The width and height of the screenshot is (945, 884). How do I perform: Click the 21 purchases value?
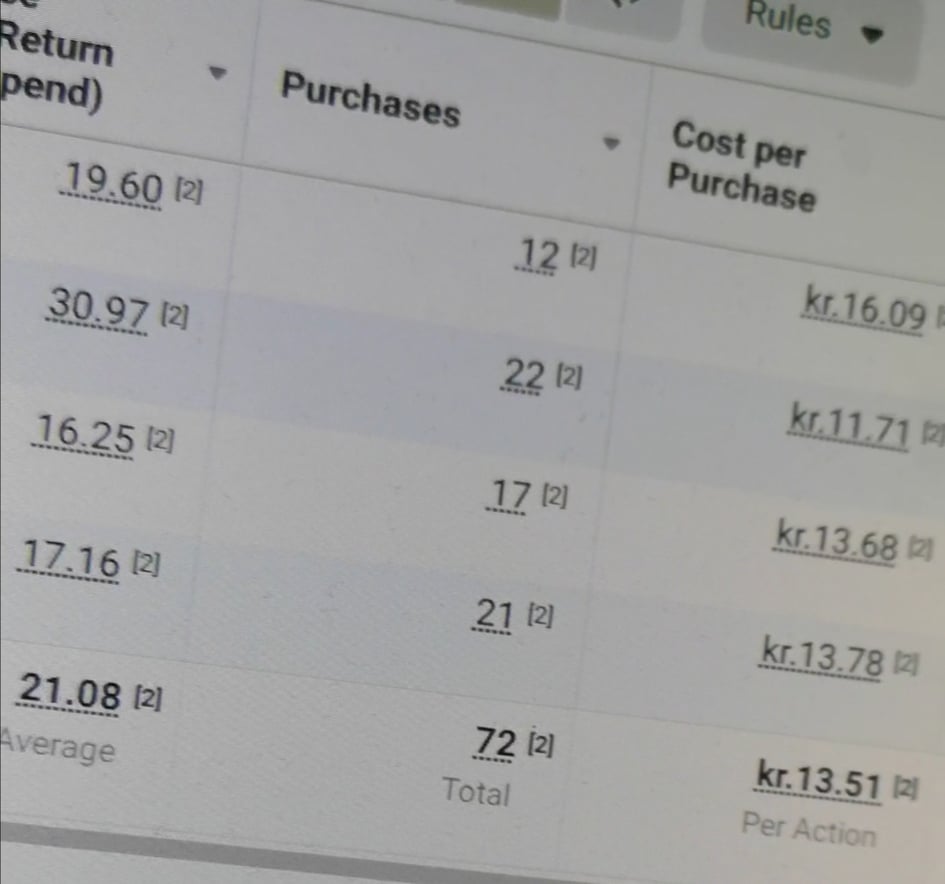[x=493, y=615]
